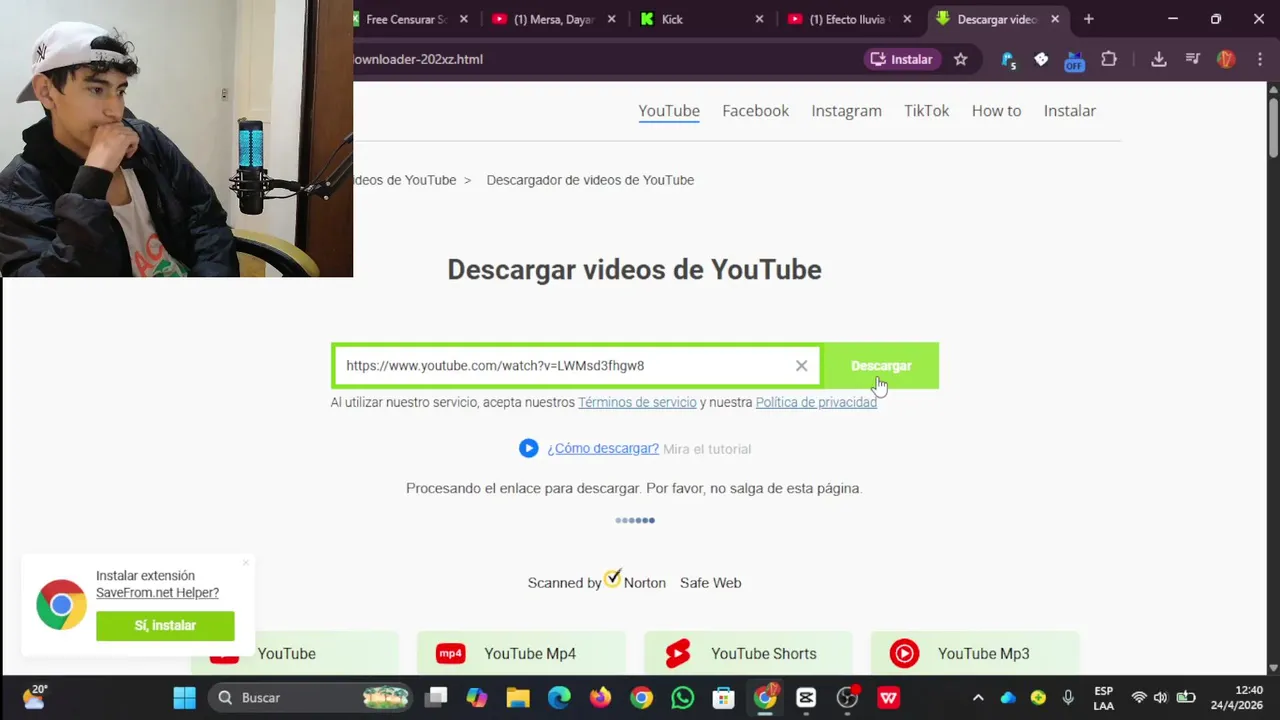Click the blue extension icon with 5 badge
This screenshot has width=1280, height=720.
(x=1008, y=60)
